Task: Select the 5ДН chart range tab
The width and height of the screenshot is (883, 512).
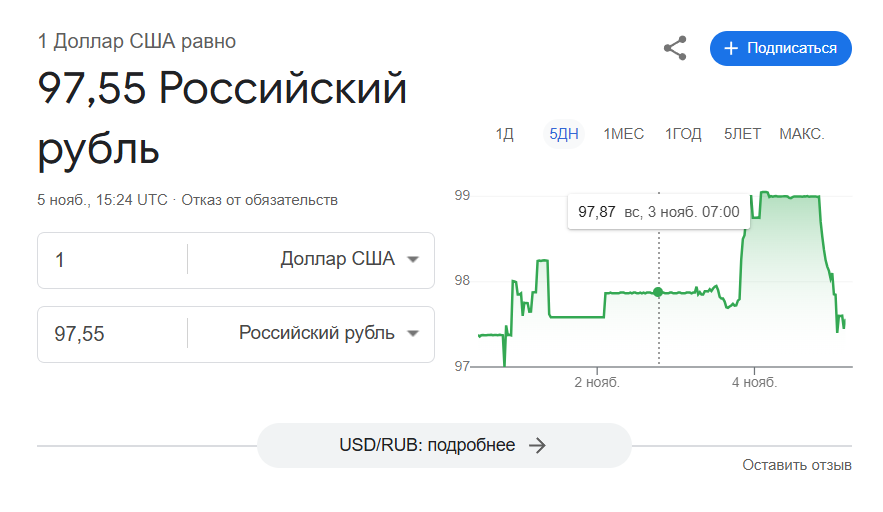Action: pyautogui.click(x=564, y=134)
